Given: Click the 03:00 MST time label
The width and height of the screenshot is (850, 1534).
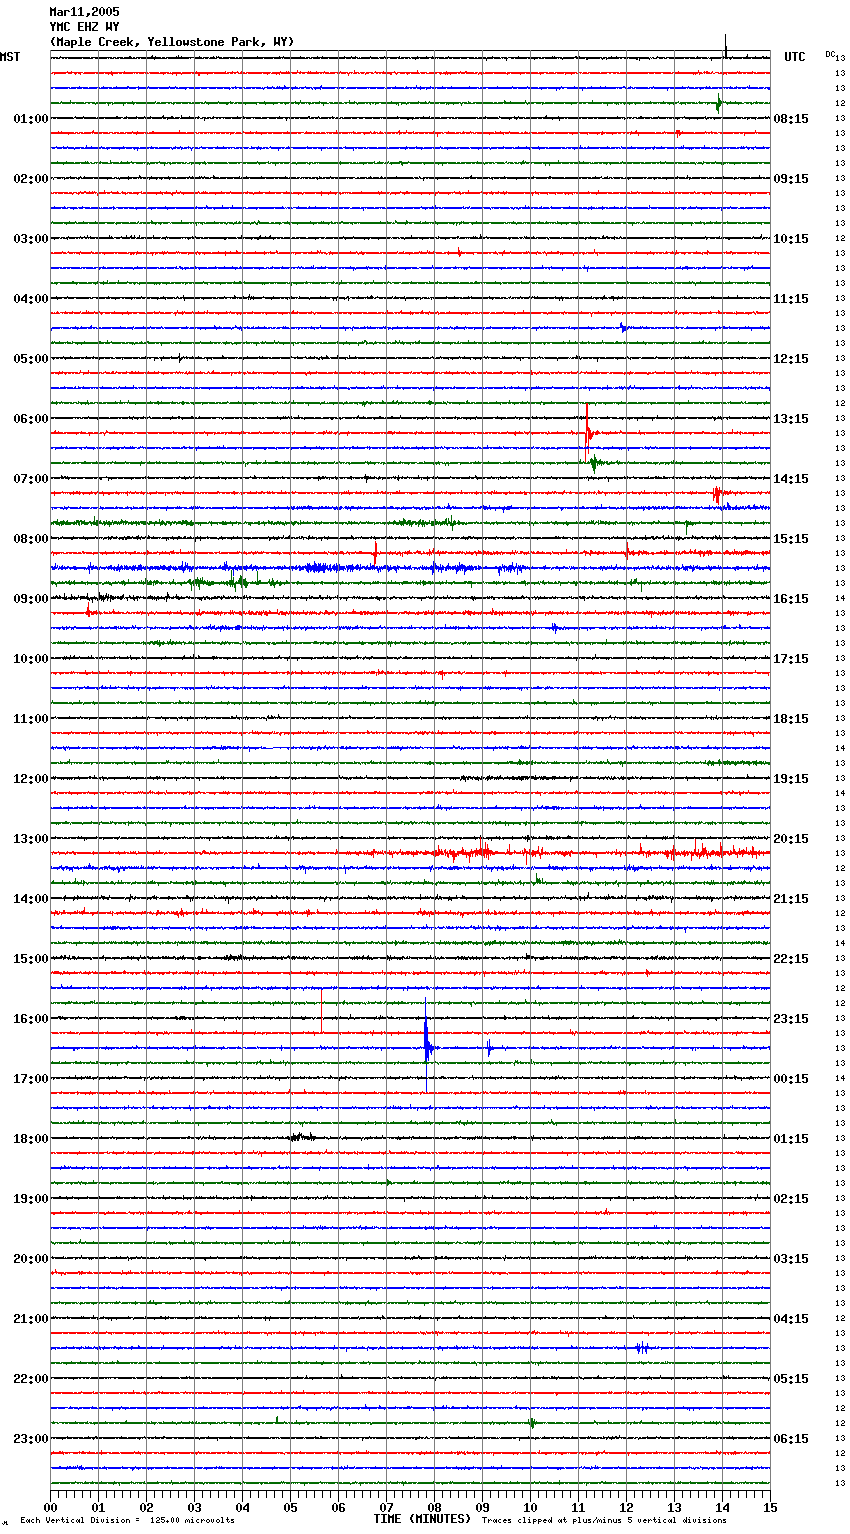Looking at the screenshot, I should (31, 239).
